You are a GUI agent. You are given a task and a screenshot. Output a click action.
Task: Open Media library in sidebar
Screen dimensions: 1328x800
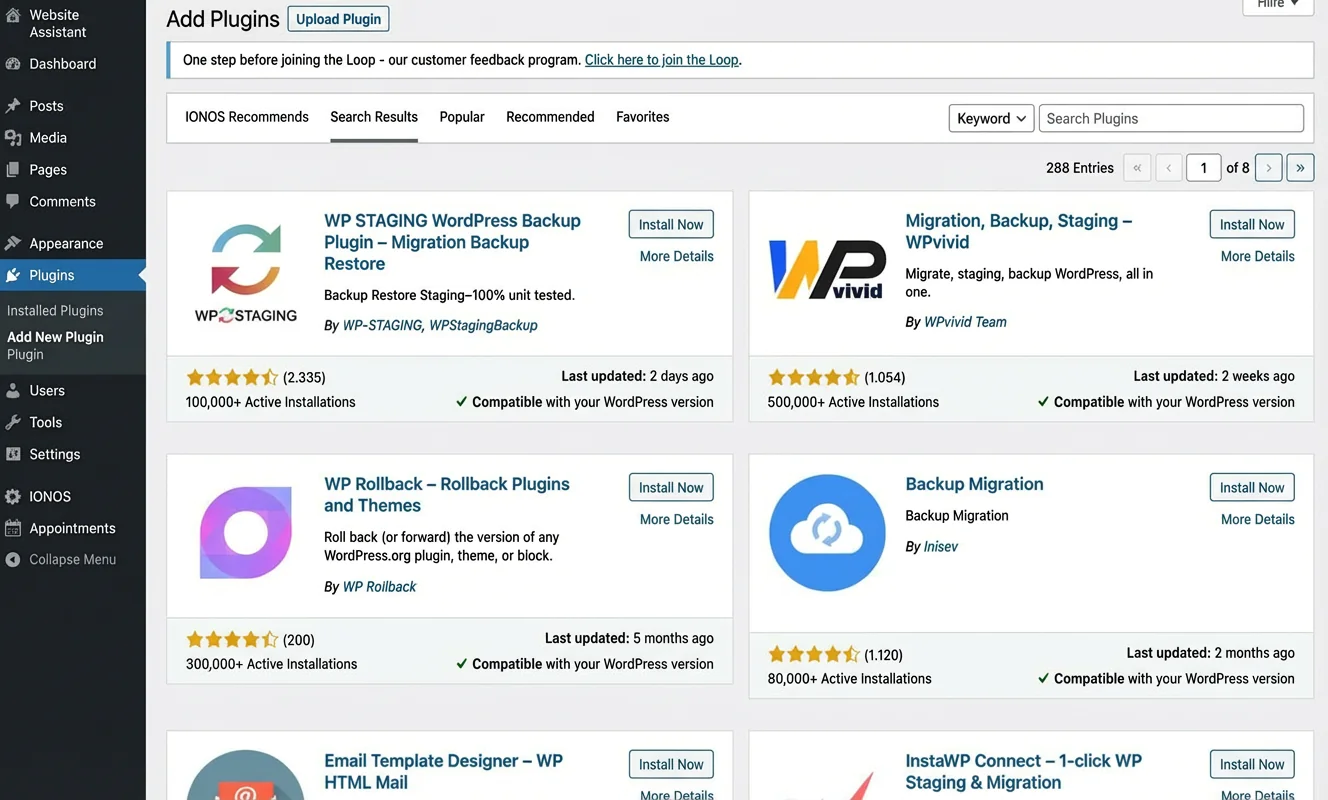(x=48, y=138)
